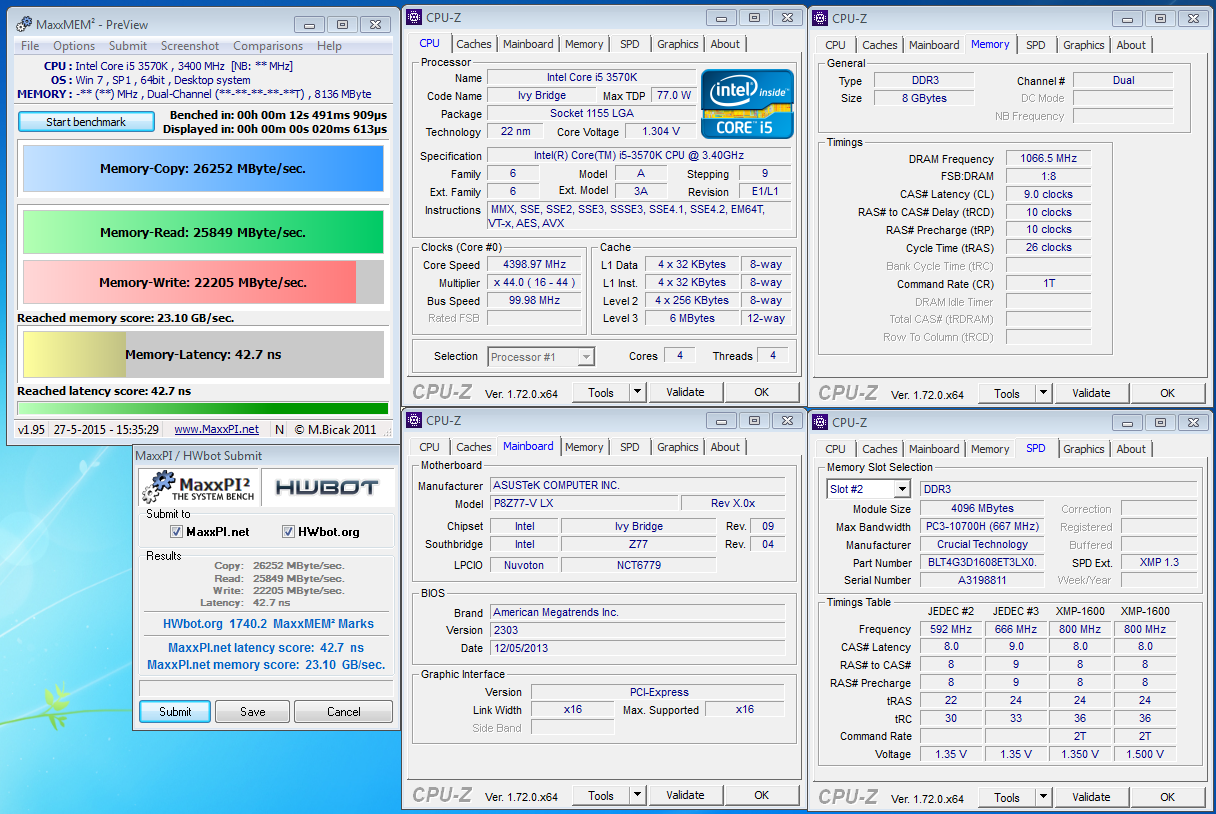Image resolution: width=1216 pixels, height=814 pixels.
Task: Click the Multiplier x 44.0 field
Action: click(x=534, y=283)
